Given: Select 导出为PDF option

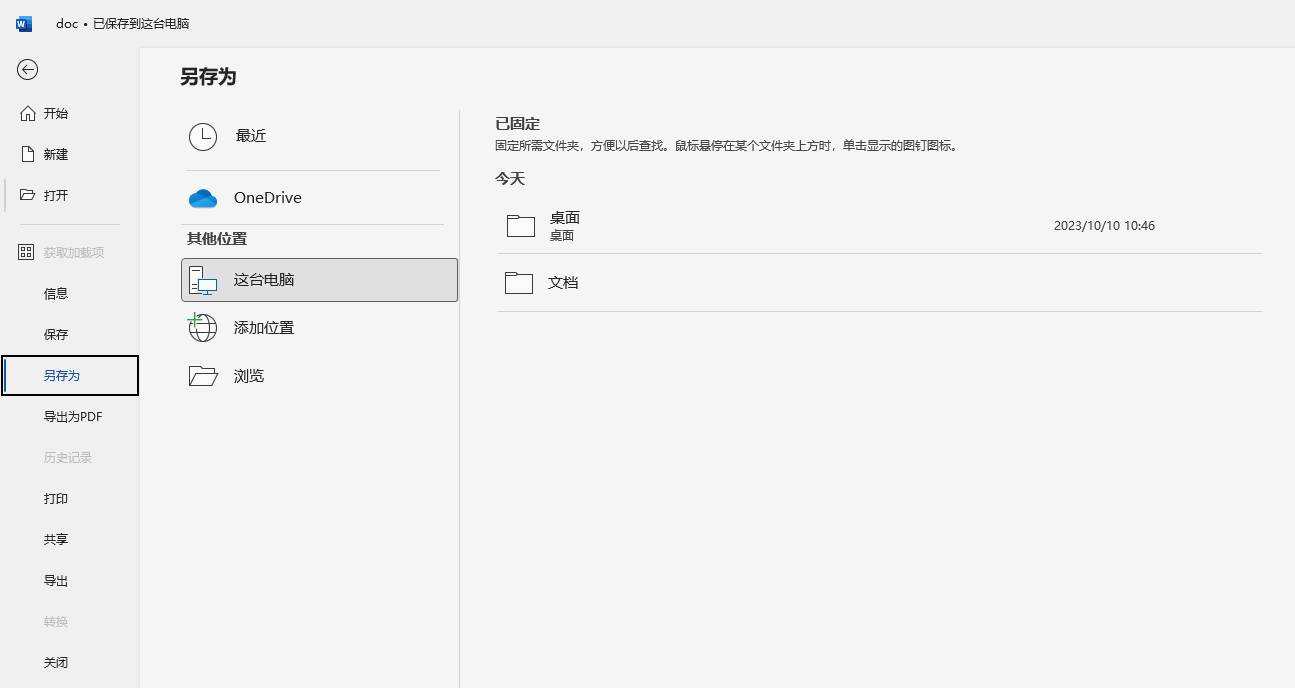Looking at the screenshot, I should point(74,416).
